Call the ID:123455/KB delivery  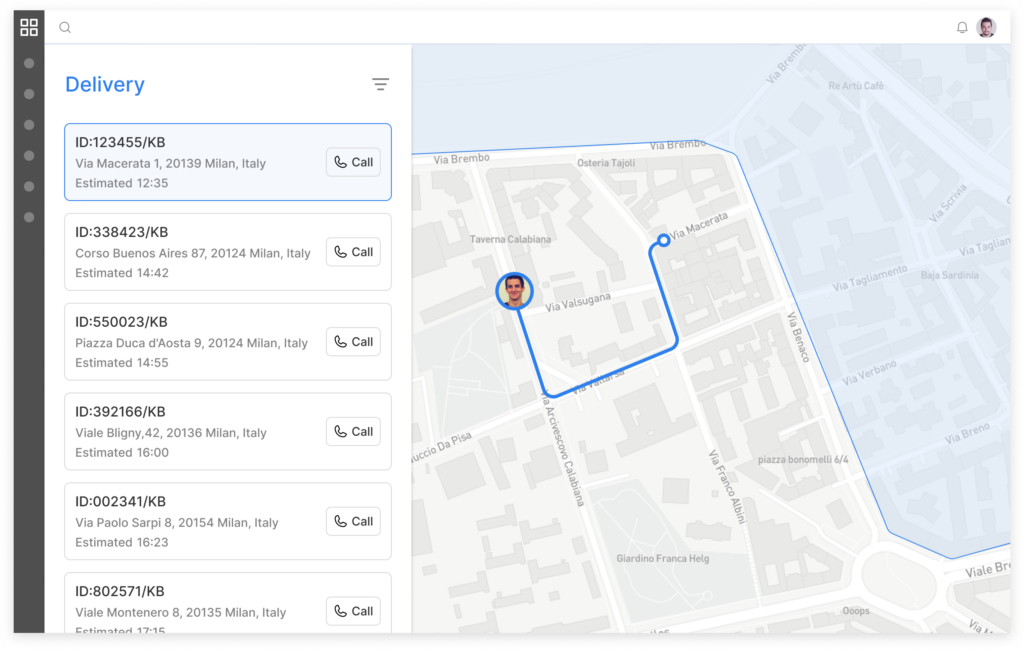point(353,162)
